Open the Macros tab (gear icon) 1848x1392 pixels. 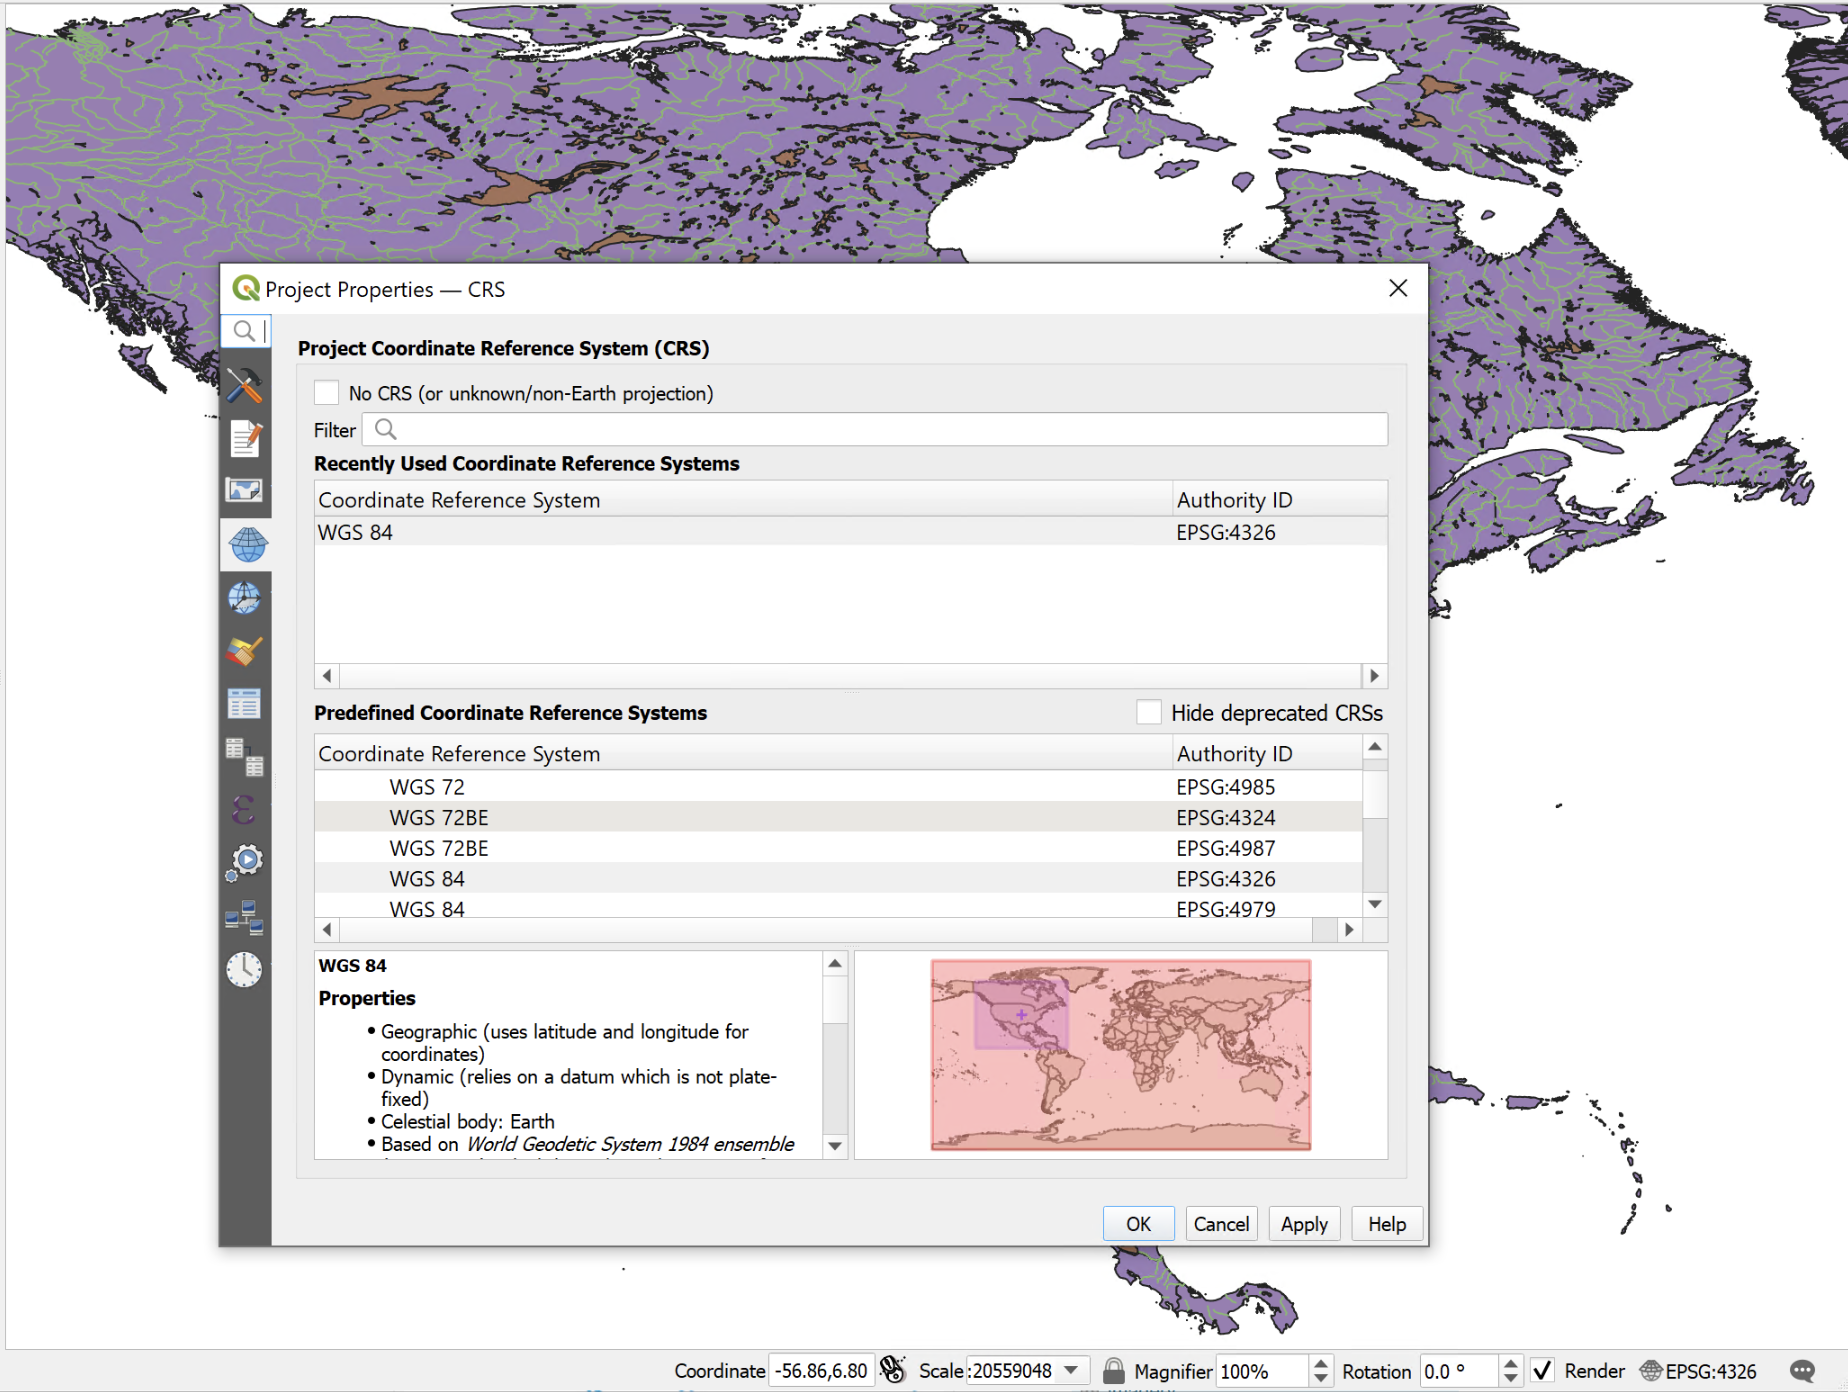[x=245, y=861]
